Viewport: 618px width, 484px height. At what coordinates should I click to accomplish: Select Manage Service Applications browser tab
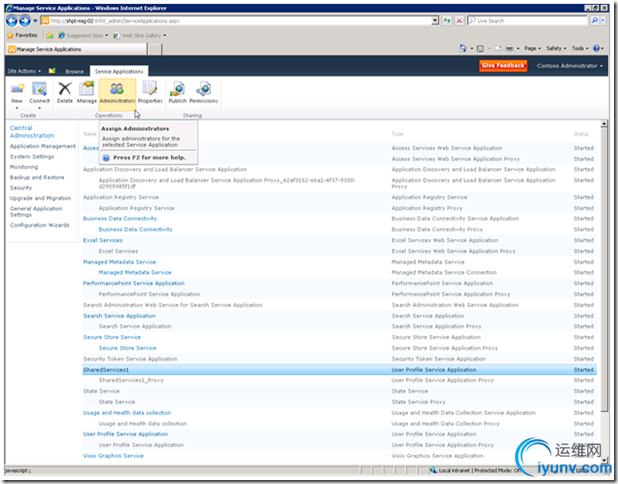pyautogui.click(x=77, y=49)
